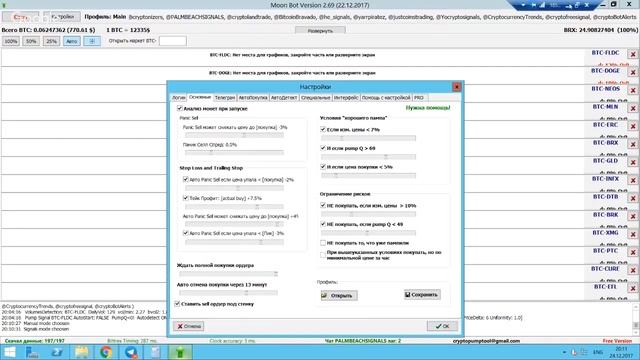Close the Настройки dialog with red X
Image resolution: width=640 pixels, height=360 pixels.
pyautogui.click(x=456, y=87)
